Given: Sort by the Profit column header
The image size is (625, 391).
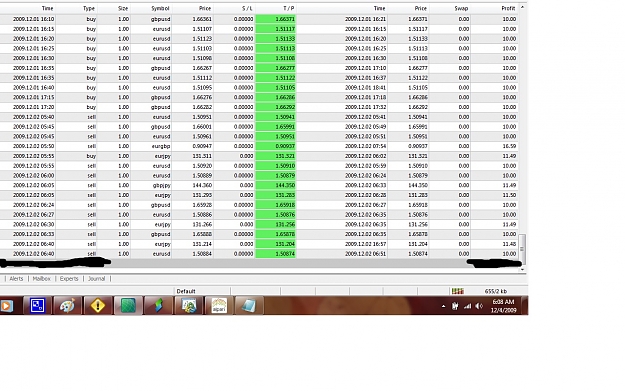Looking at the screenshot, I should click(508, 8).
